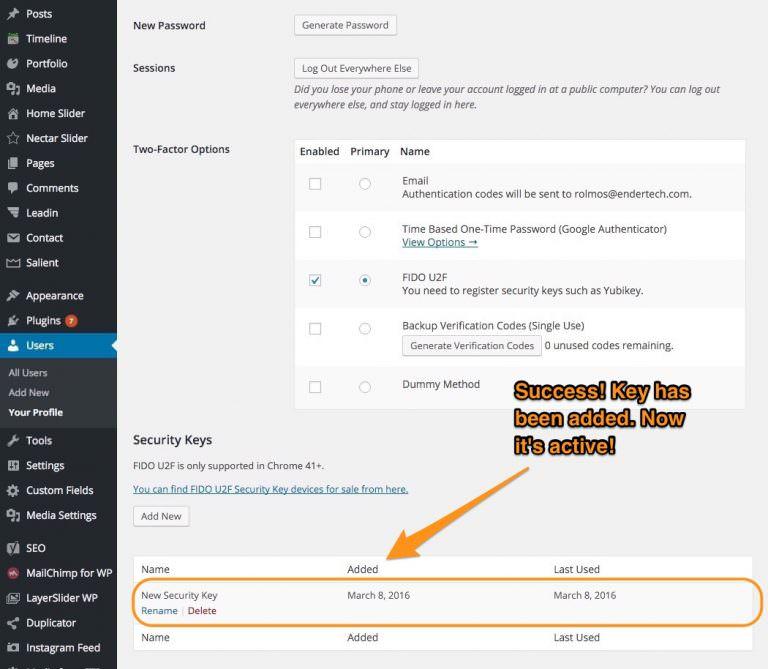Enable Backup Verification Codes checkbox
The image size is (768, 669).
[315, 329]
